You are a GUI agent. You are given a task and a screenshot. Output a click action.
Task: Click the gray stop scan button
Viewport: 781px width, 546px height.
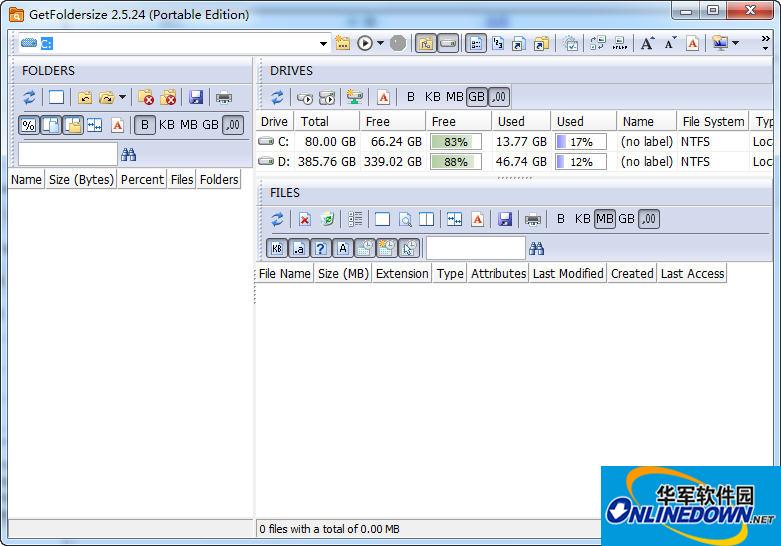[x=397, y=43]
